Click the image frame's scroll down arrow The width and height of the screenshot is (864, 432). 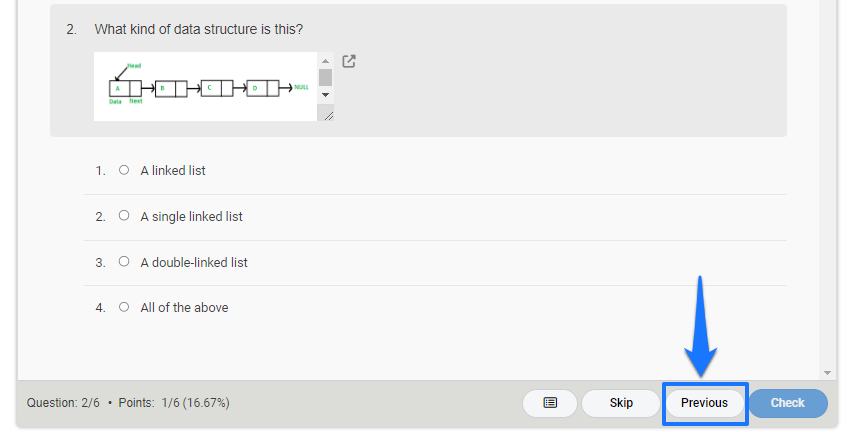click(x=326, y=95)
